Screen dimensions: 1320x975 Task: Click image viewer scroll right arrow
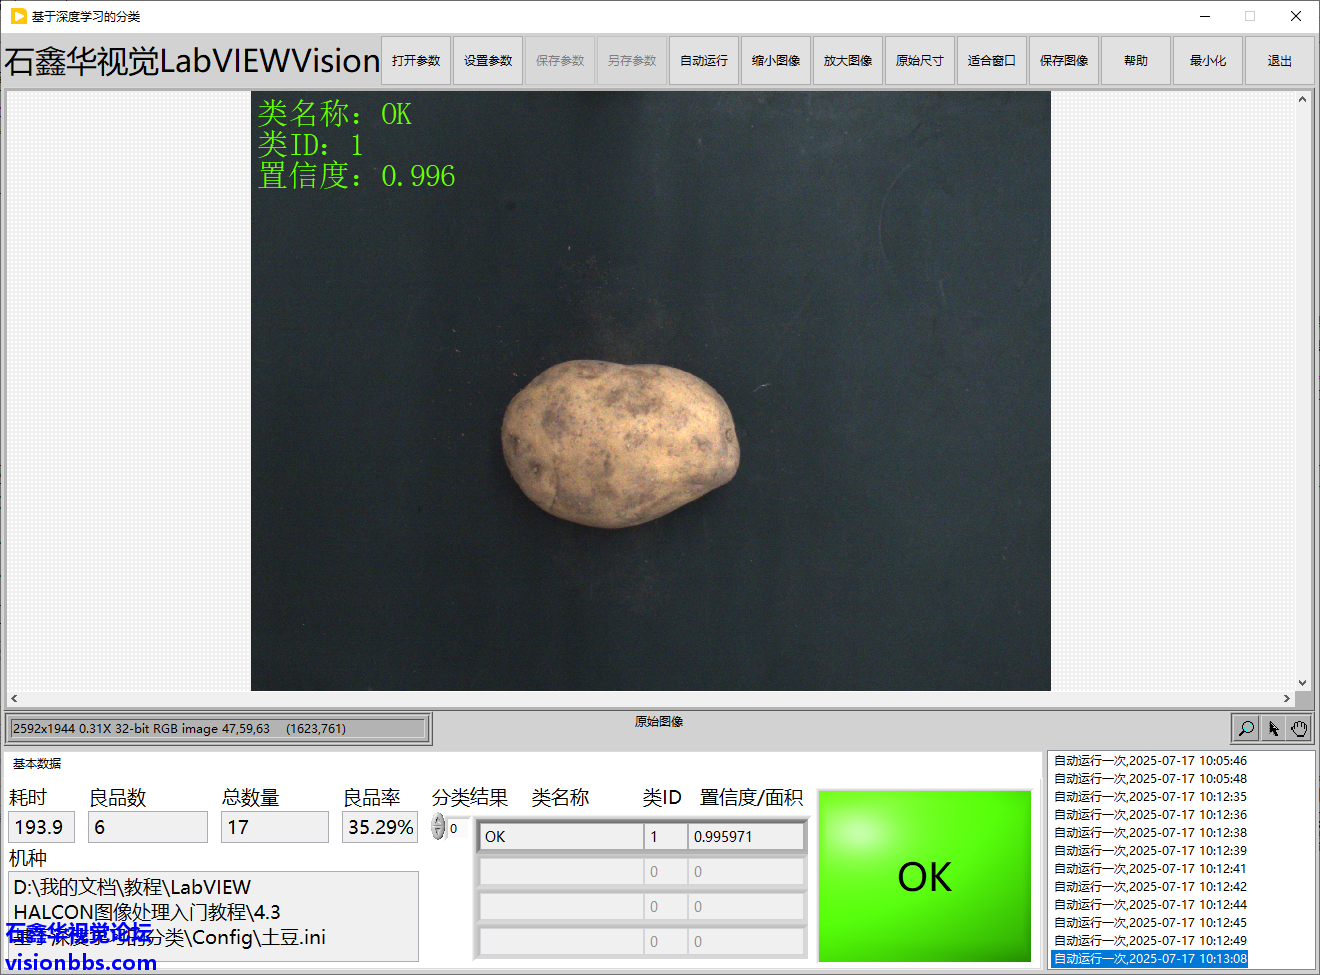1287,699
